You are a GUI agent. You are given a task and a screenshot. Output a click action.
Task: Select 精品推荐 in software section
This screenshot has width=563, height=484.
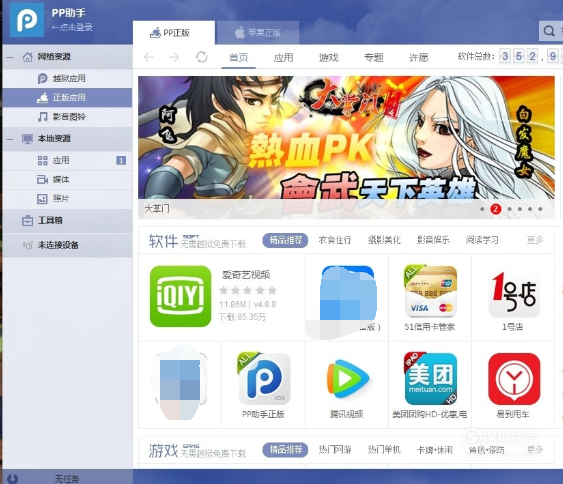click(x=285, y=240)
